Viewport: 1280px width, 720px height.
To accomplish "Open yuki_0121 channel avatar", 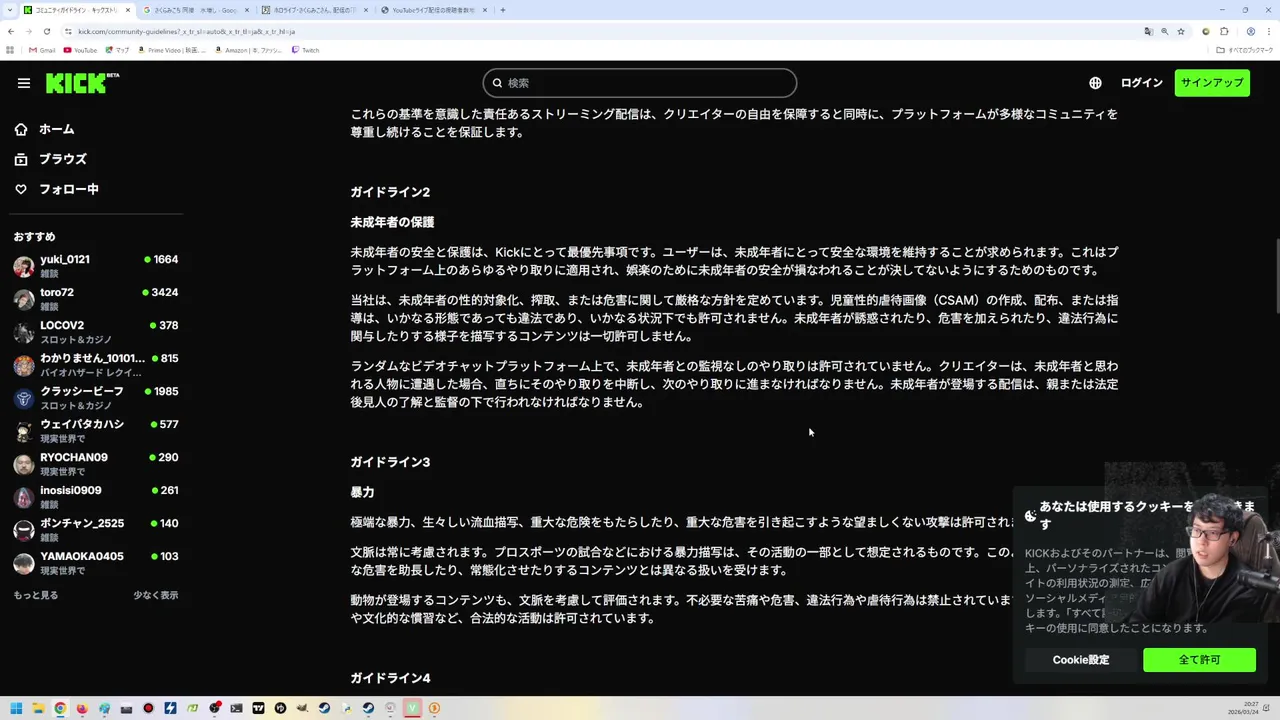I will click(x=24, y=266).
